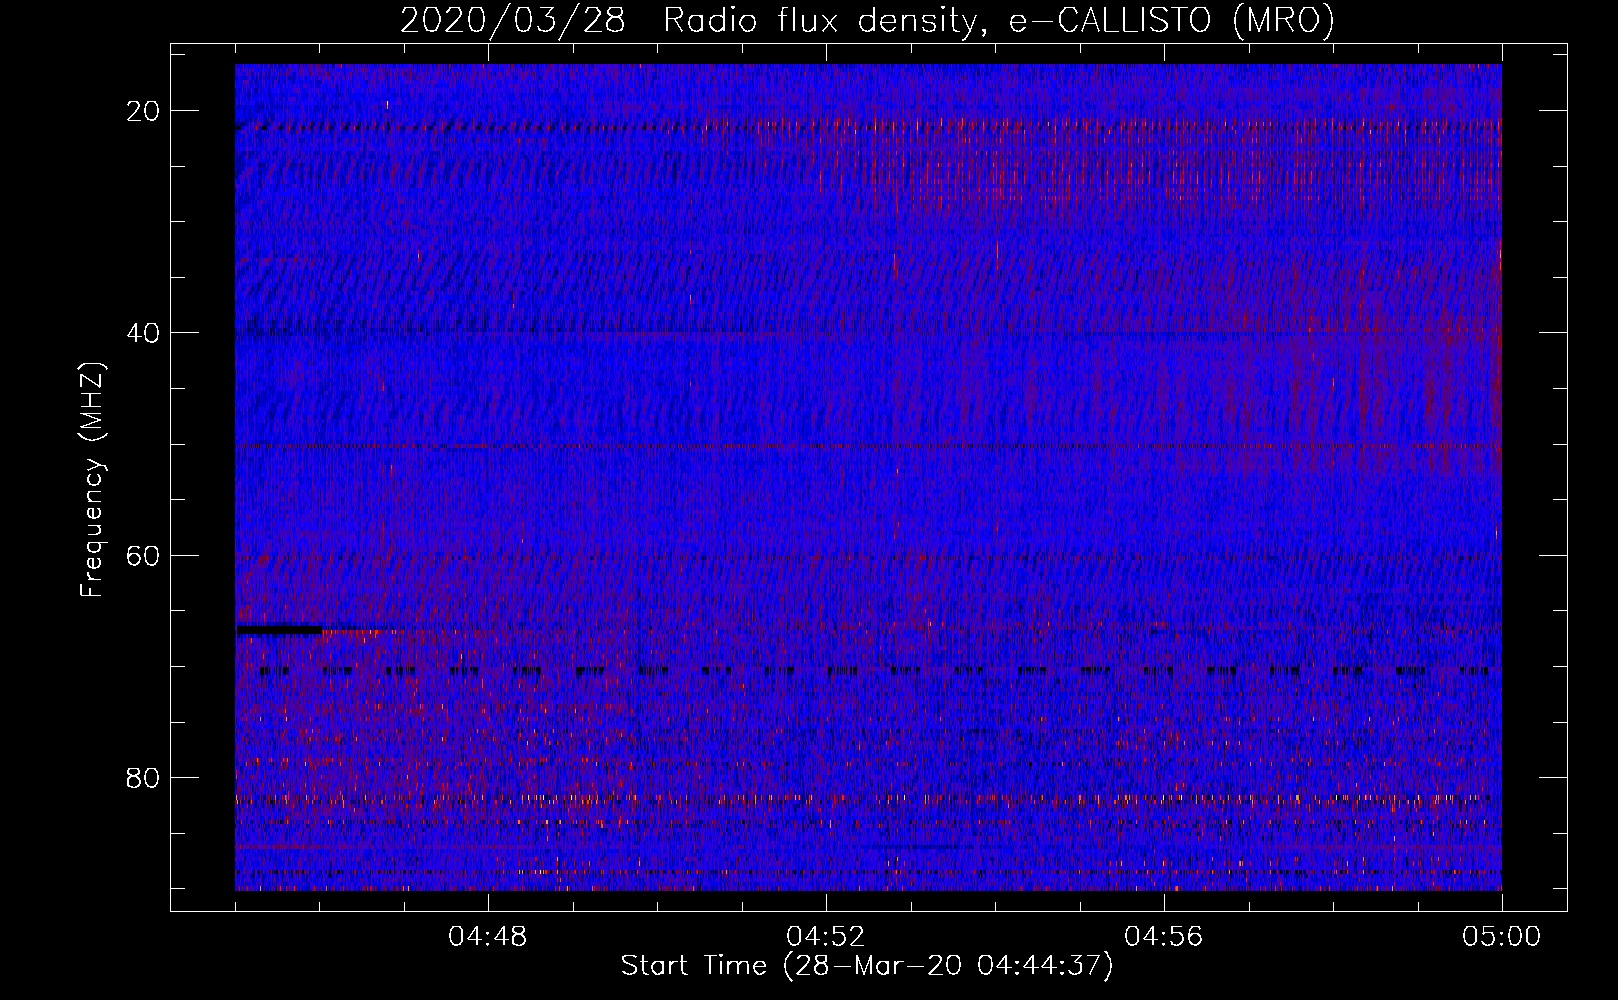The image size is (1618, 1000).
Task: Click the 04:48 time tick label
Action: pyautogui.click(x=488, y=936)
